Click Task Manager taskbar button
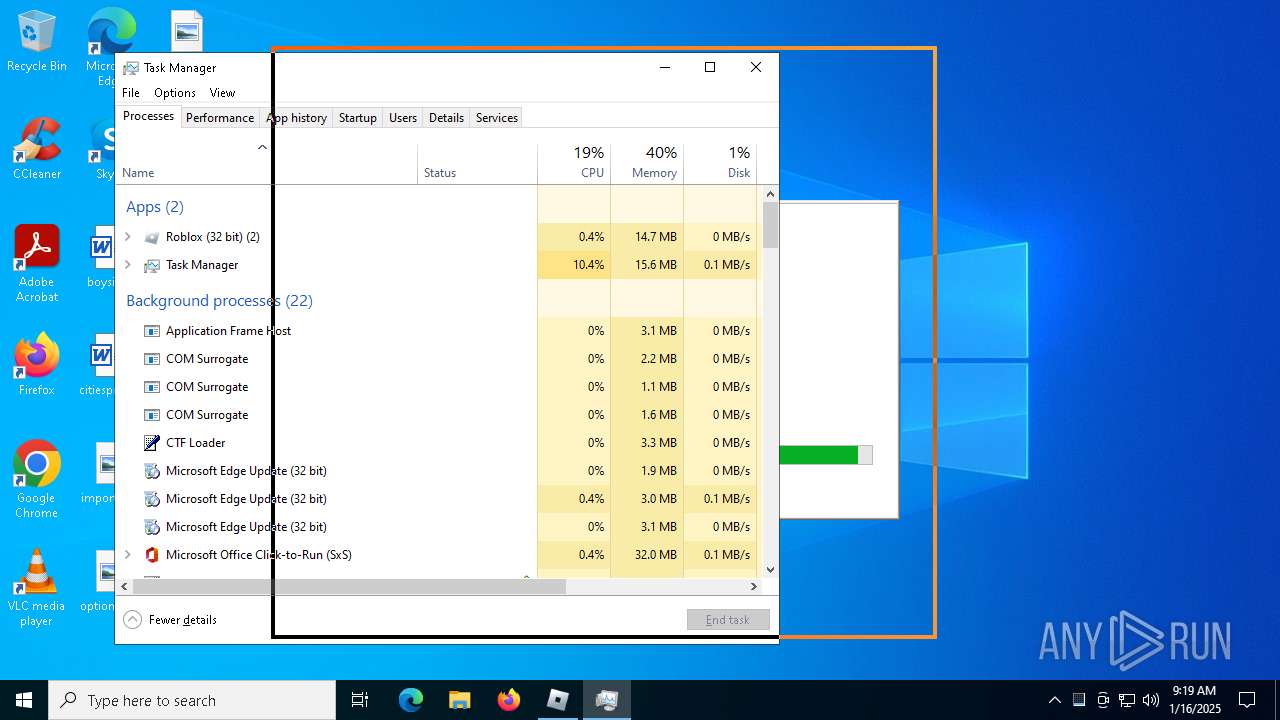The width and height of the screenshot is (1280, 720). point(607,700)
